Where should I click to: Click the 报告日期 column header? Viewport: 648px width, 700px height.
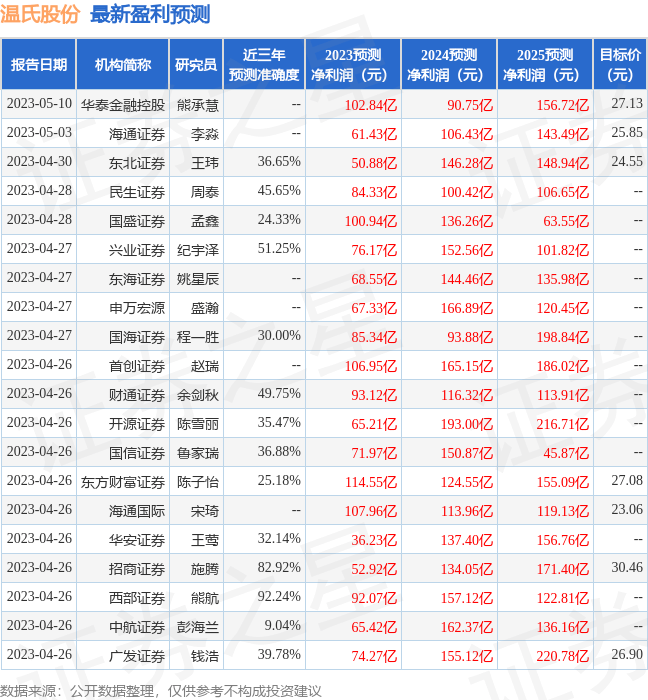click(x=39, y=65)
